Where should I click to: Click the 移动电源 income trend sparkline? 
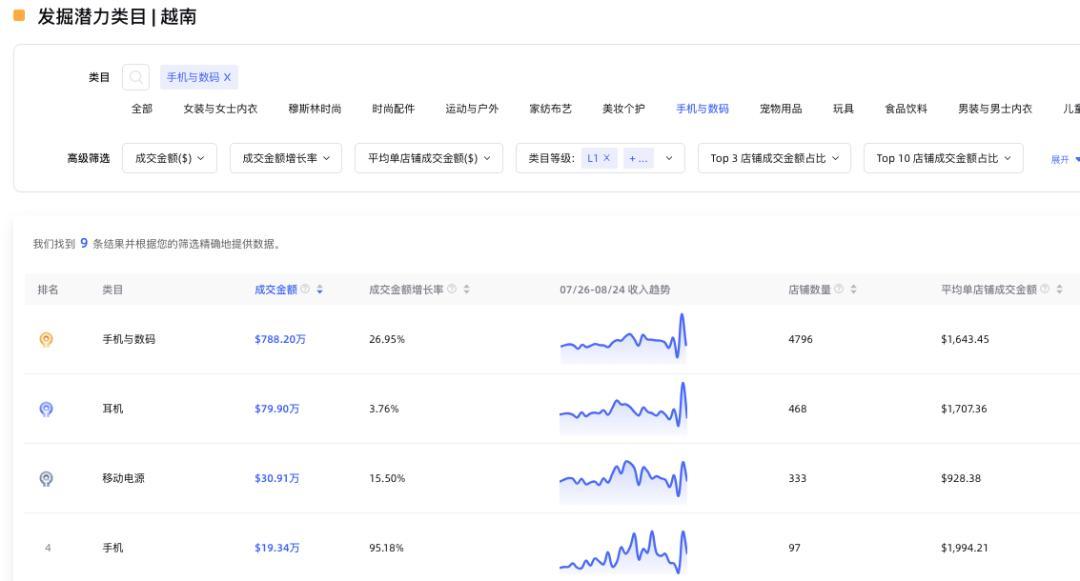(x=623, y=480)
